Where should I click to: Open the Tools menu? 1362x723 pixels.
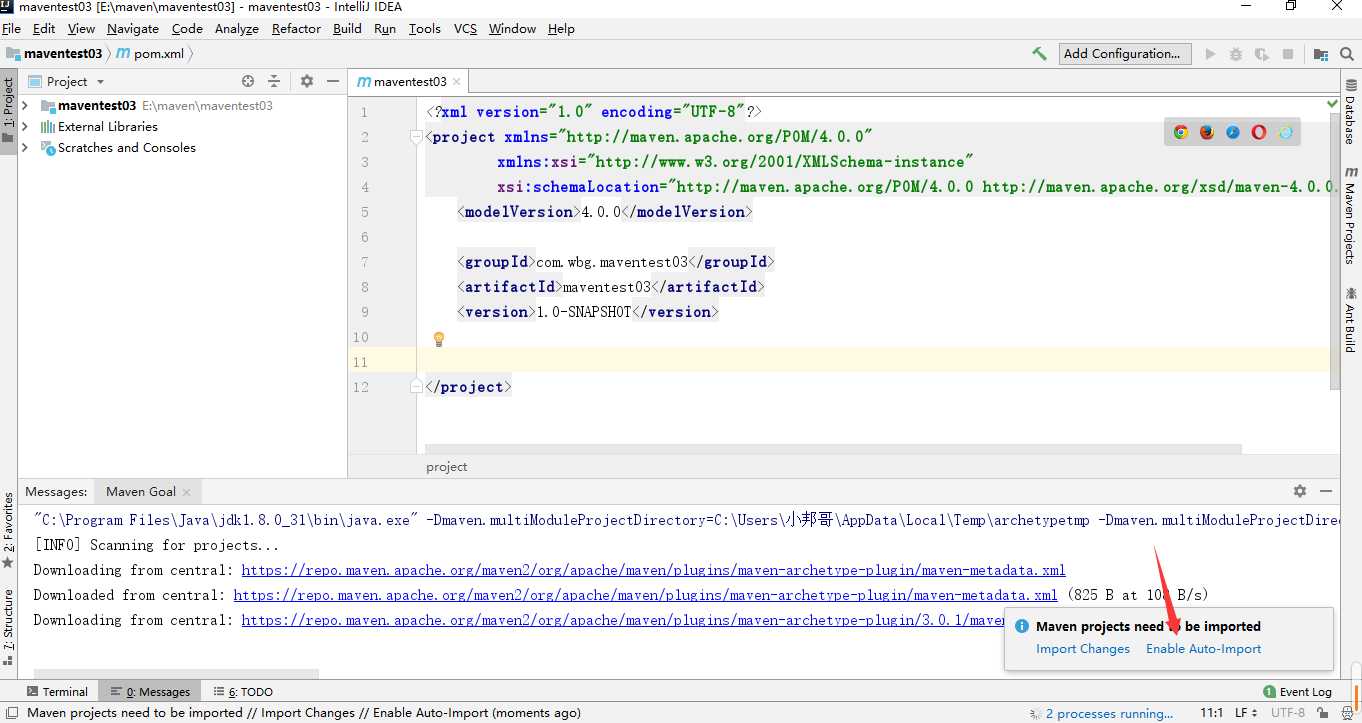[x=425, y=29]
